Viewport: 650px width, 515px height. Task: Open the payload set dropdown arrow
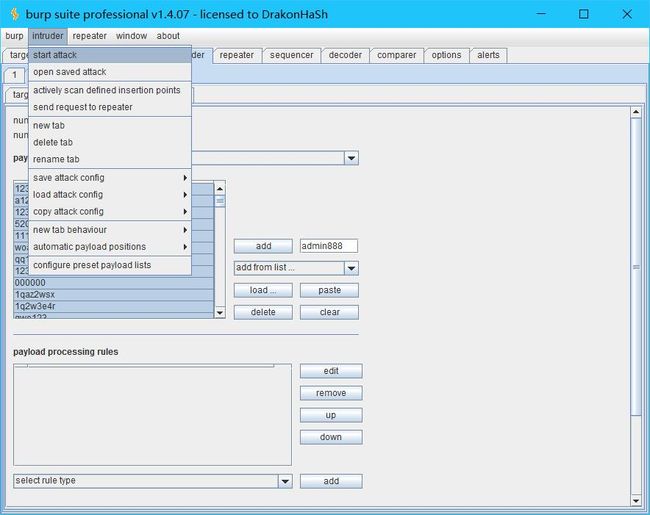(351, 158)
